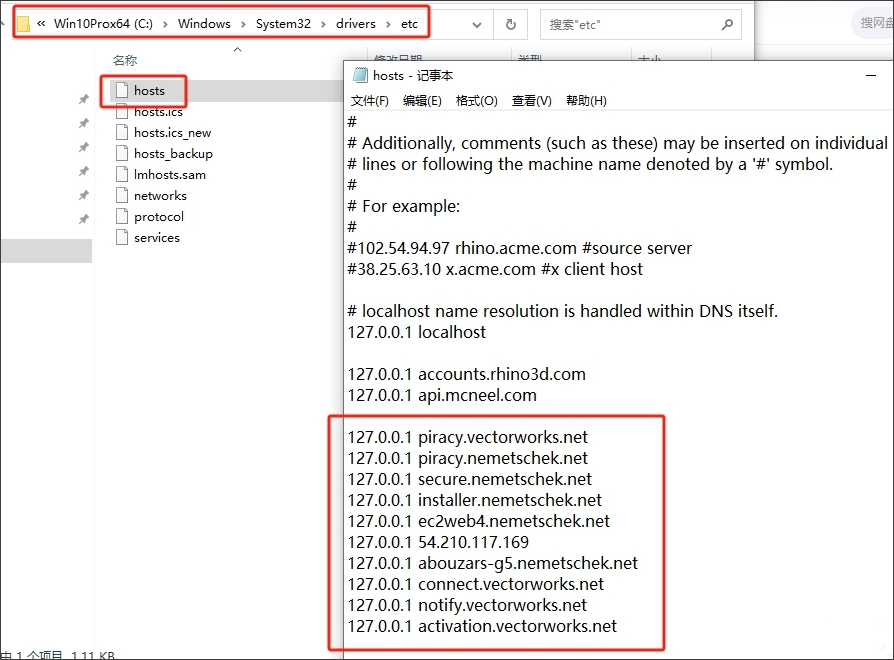Click the piracy.nemetschek.net line
Viewport: 894px width, 660px height.
[x=468, y=459]
